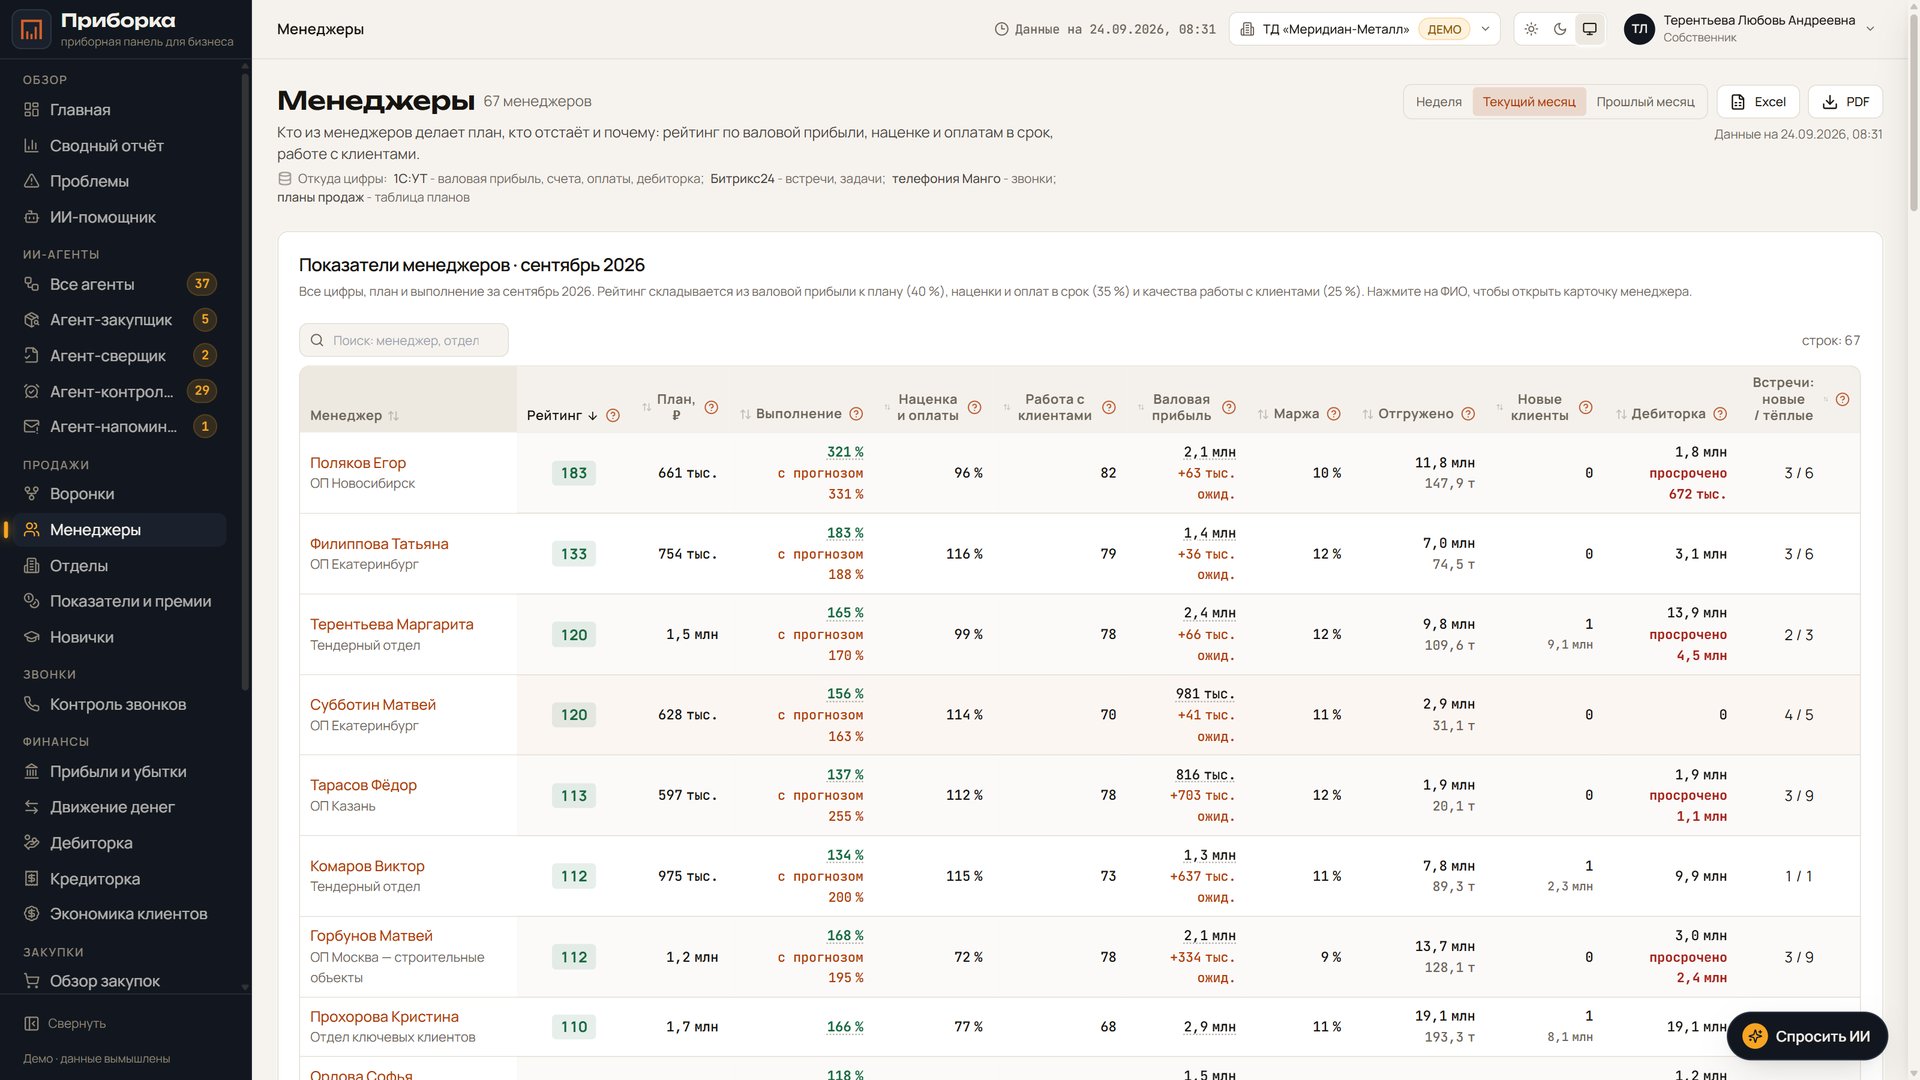Open ИИ-помощник in sidebar
Image resolution: width=1920 pixels, height=1080 pixels.
click(120, 217)
